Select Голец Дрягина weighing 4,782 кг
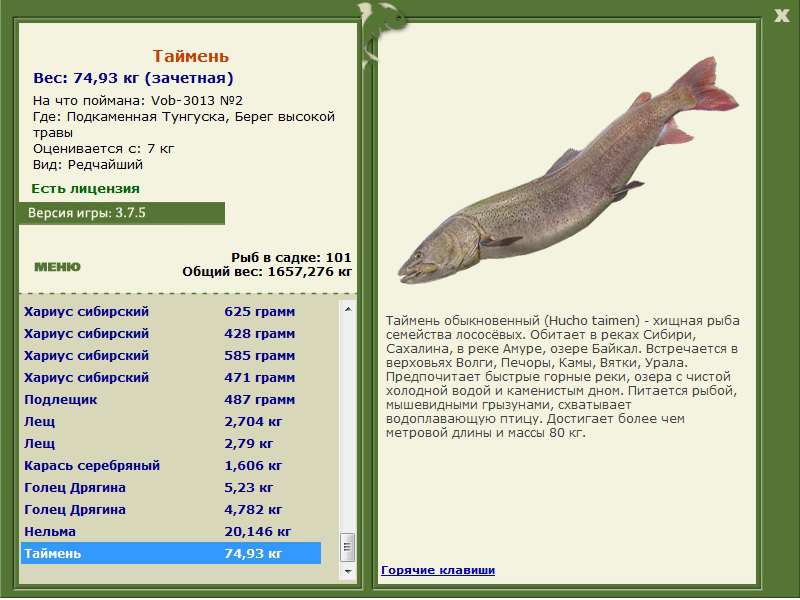Viewport: 800px width, 600px height. (170, 509)
